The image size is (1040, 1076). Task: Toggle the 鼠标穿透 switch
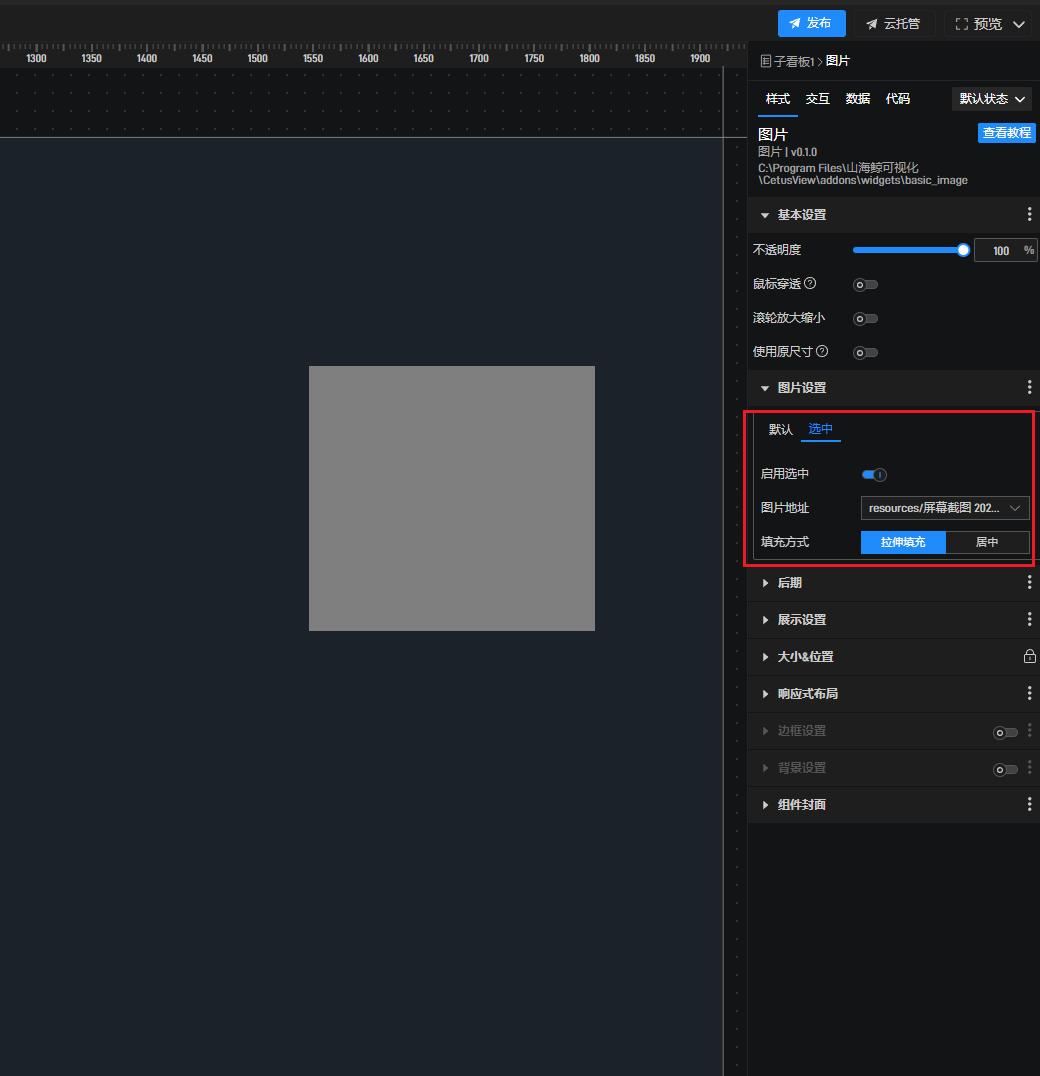(865, 285)
